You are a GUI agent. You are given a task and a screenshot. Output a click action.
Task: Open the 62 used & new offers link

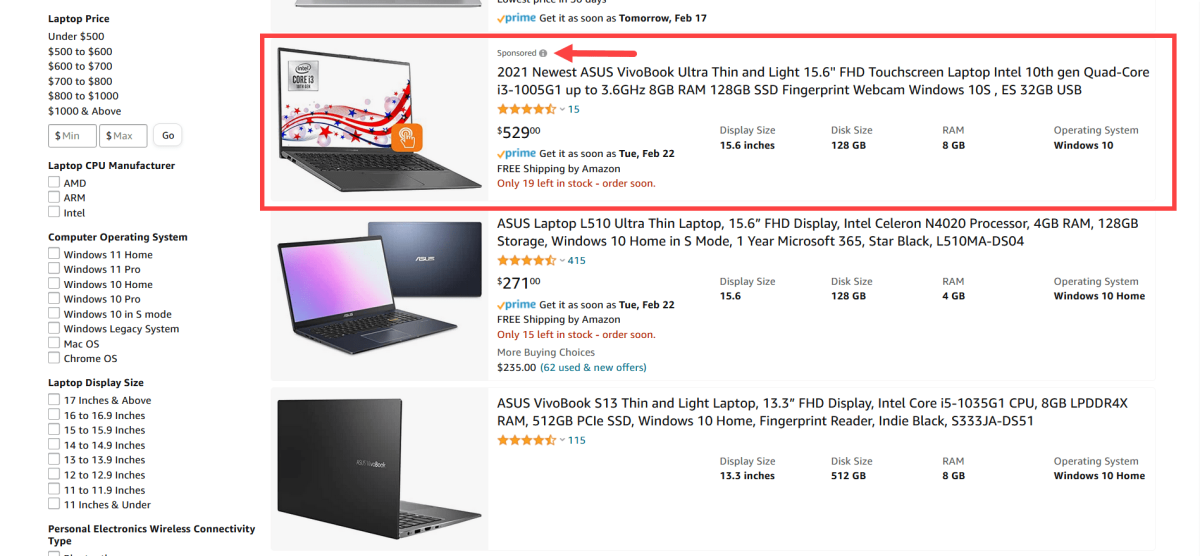click(593, 367)
